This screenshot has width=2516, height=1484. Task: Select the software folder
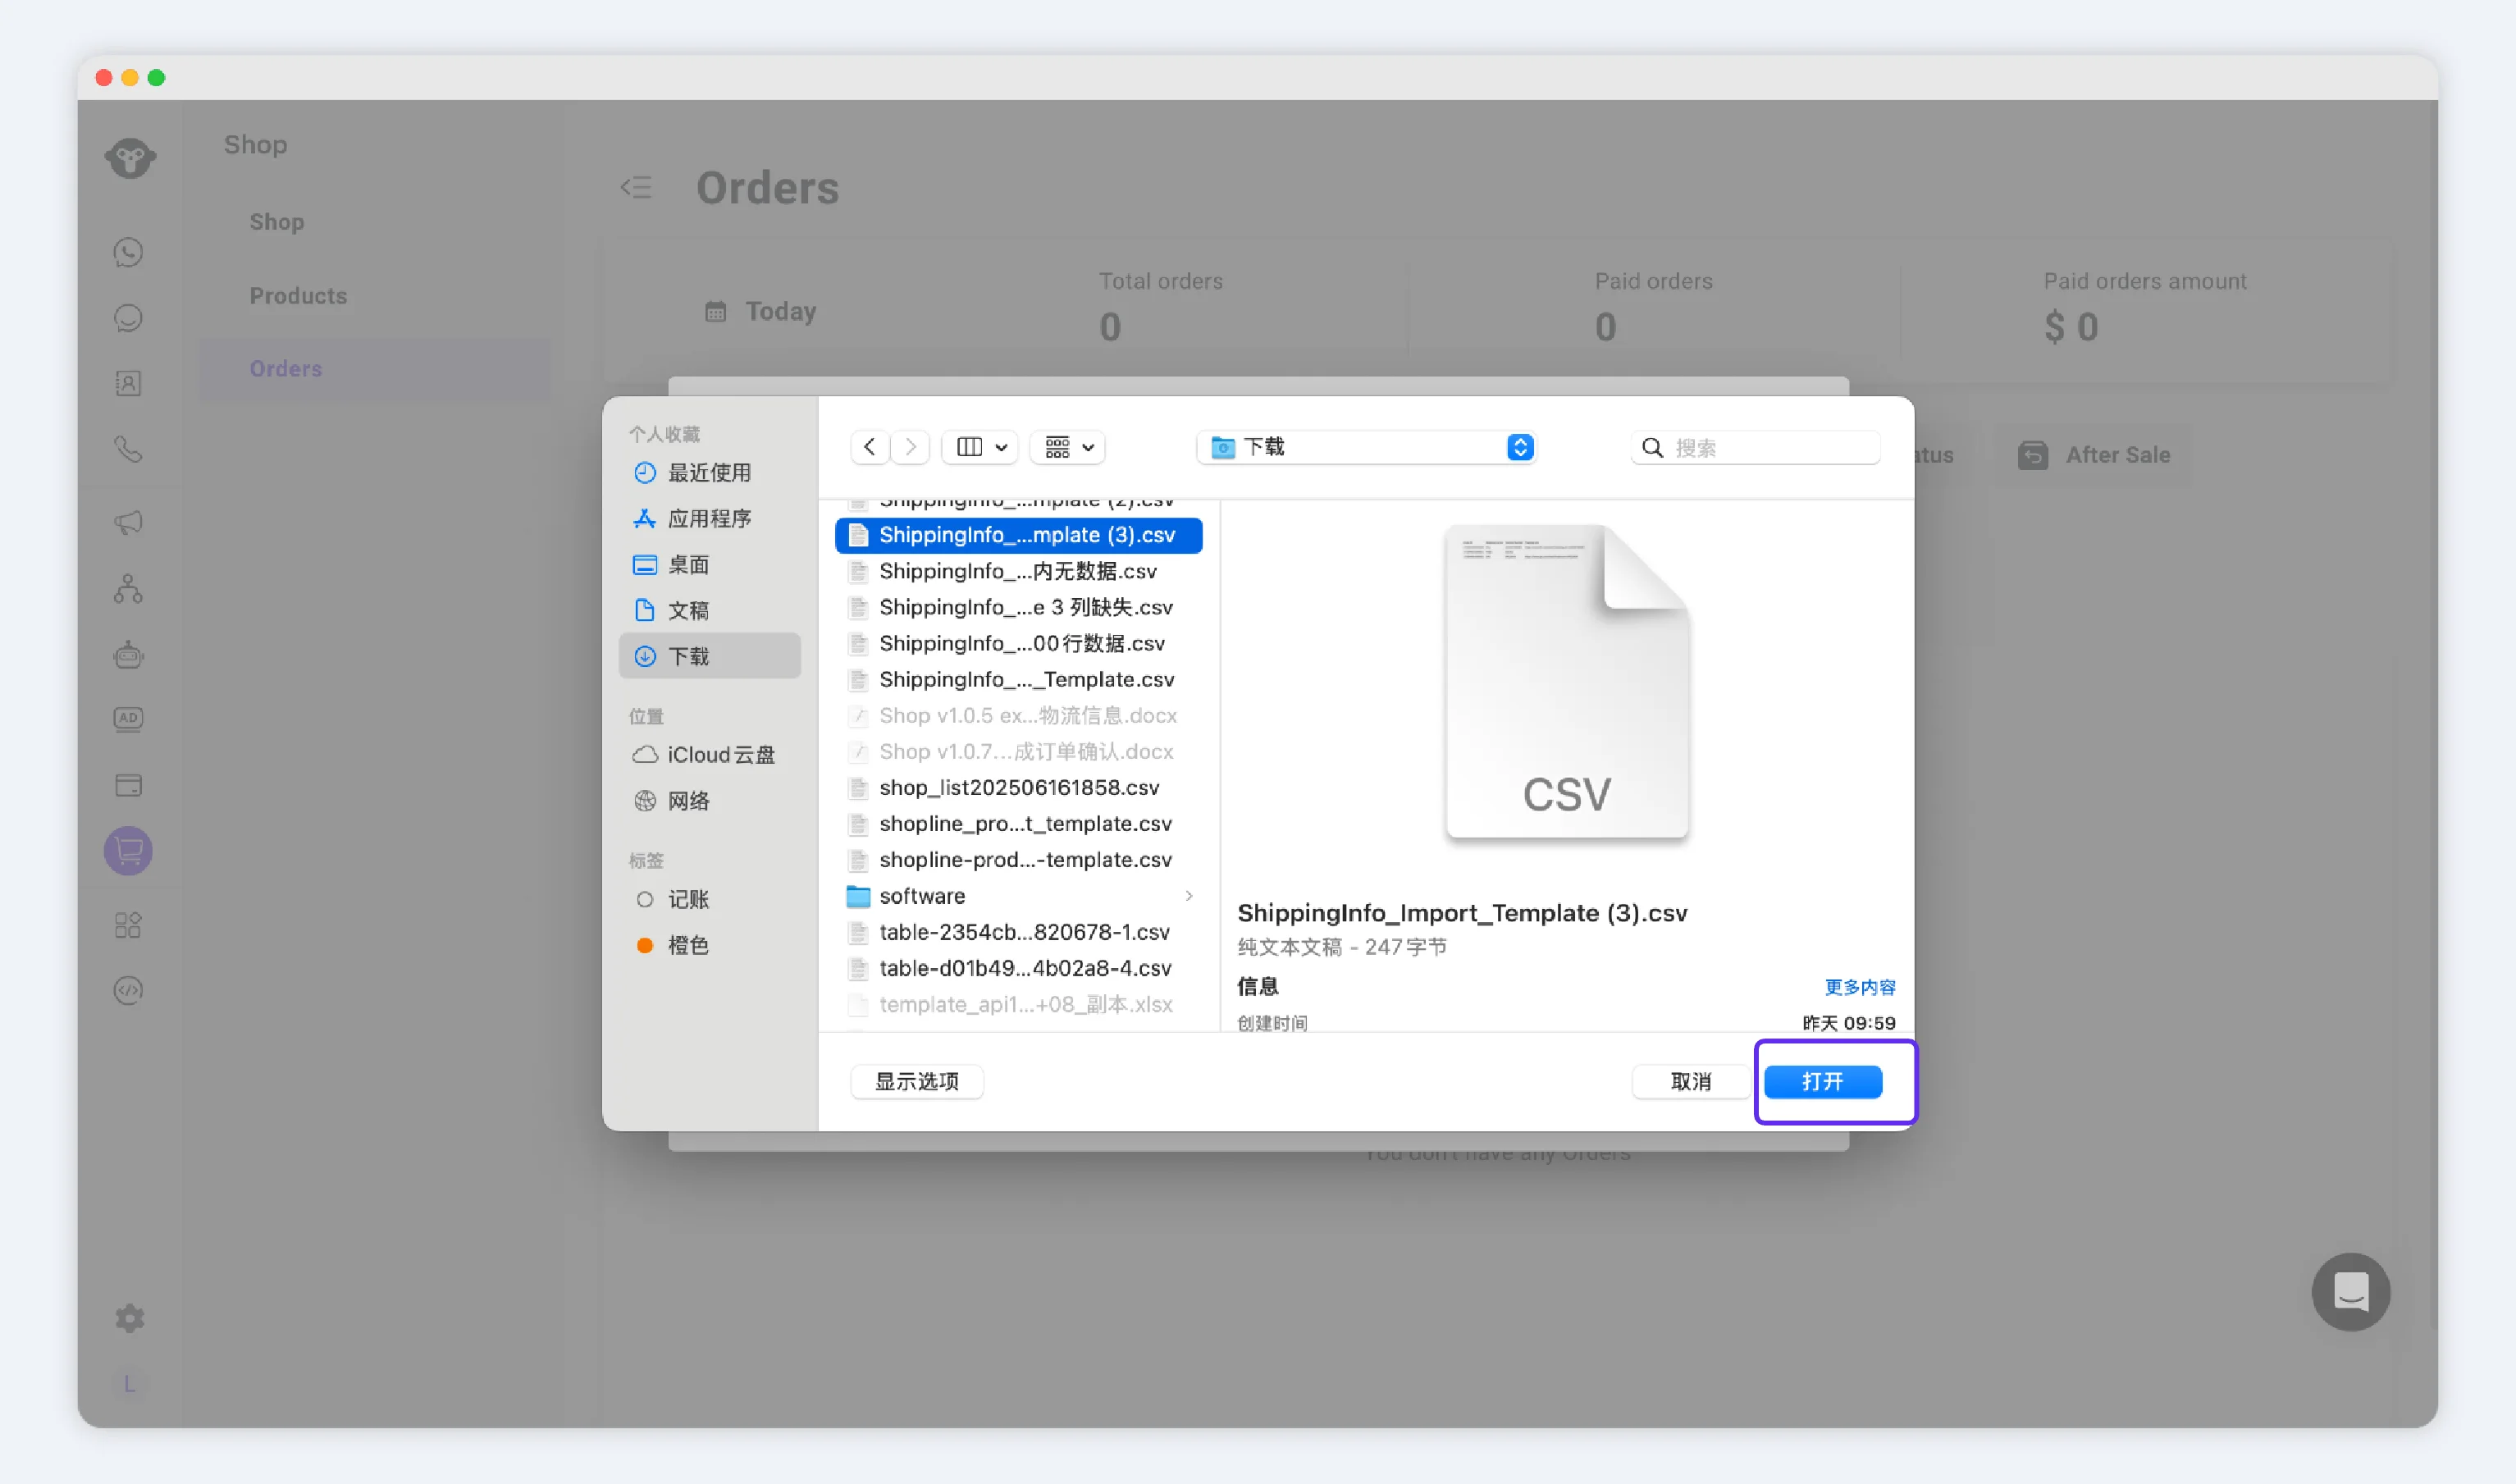tap(1019, 896)
